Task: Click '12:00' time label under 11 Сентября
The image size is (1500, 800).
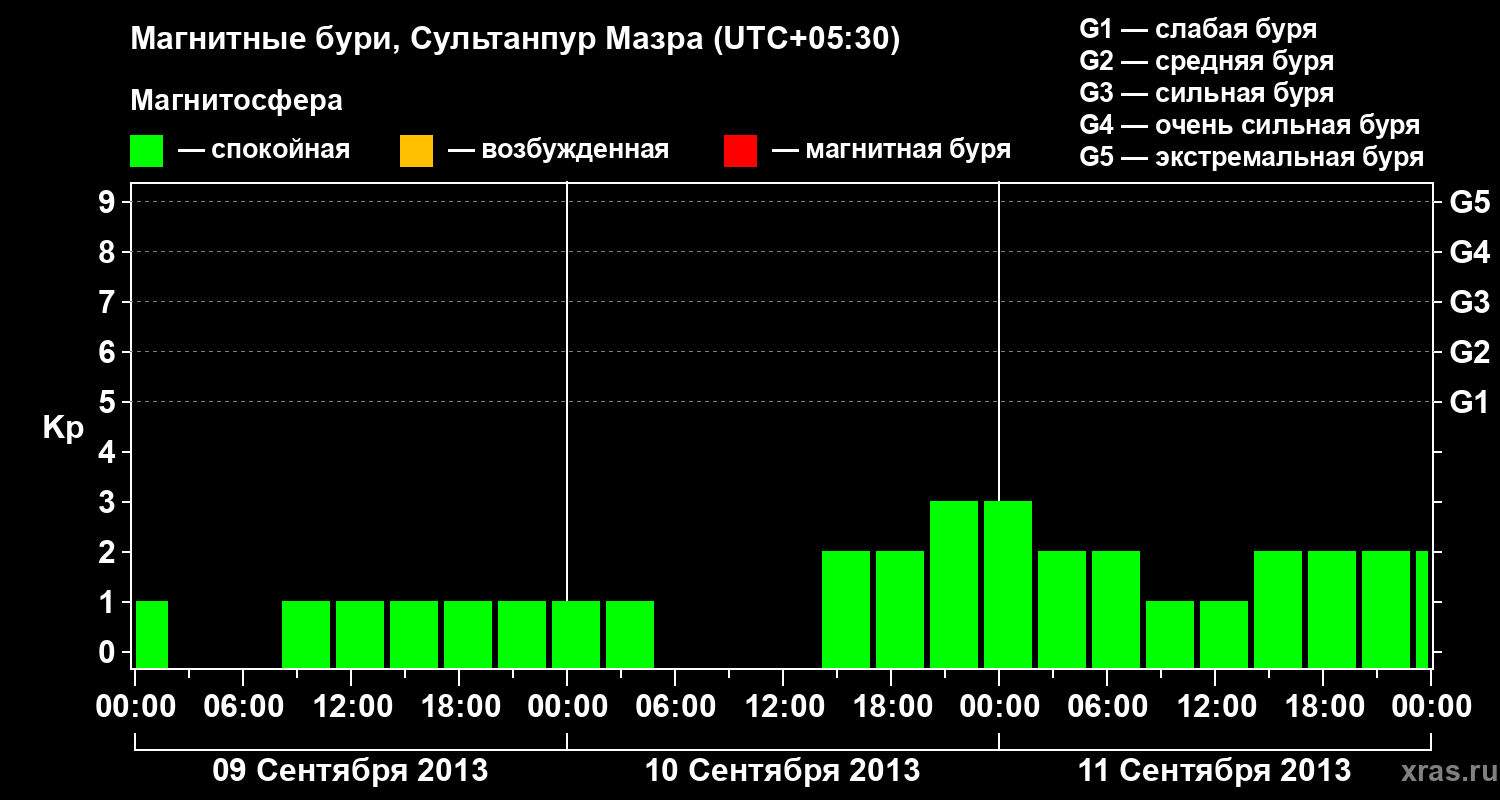Action: 1215,707
